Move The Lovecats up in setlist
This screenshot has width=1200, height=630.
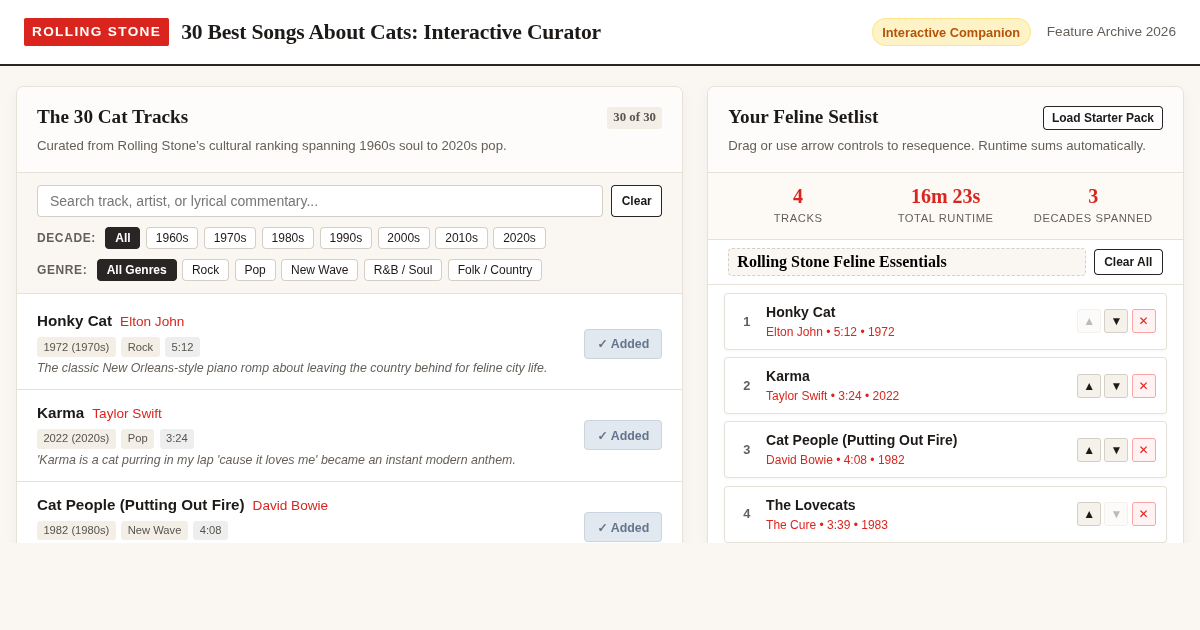pos(1089,514)
